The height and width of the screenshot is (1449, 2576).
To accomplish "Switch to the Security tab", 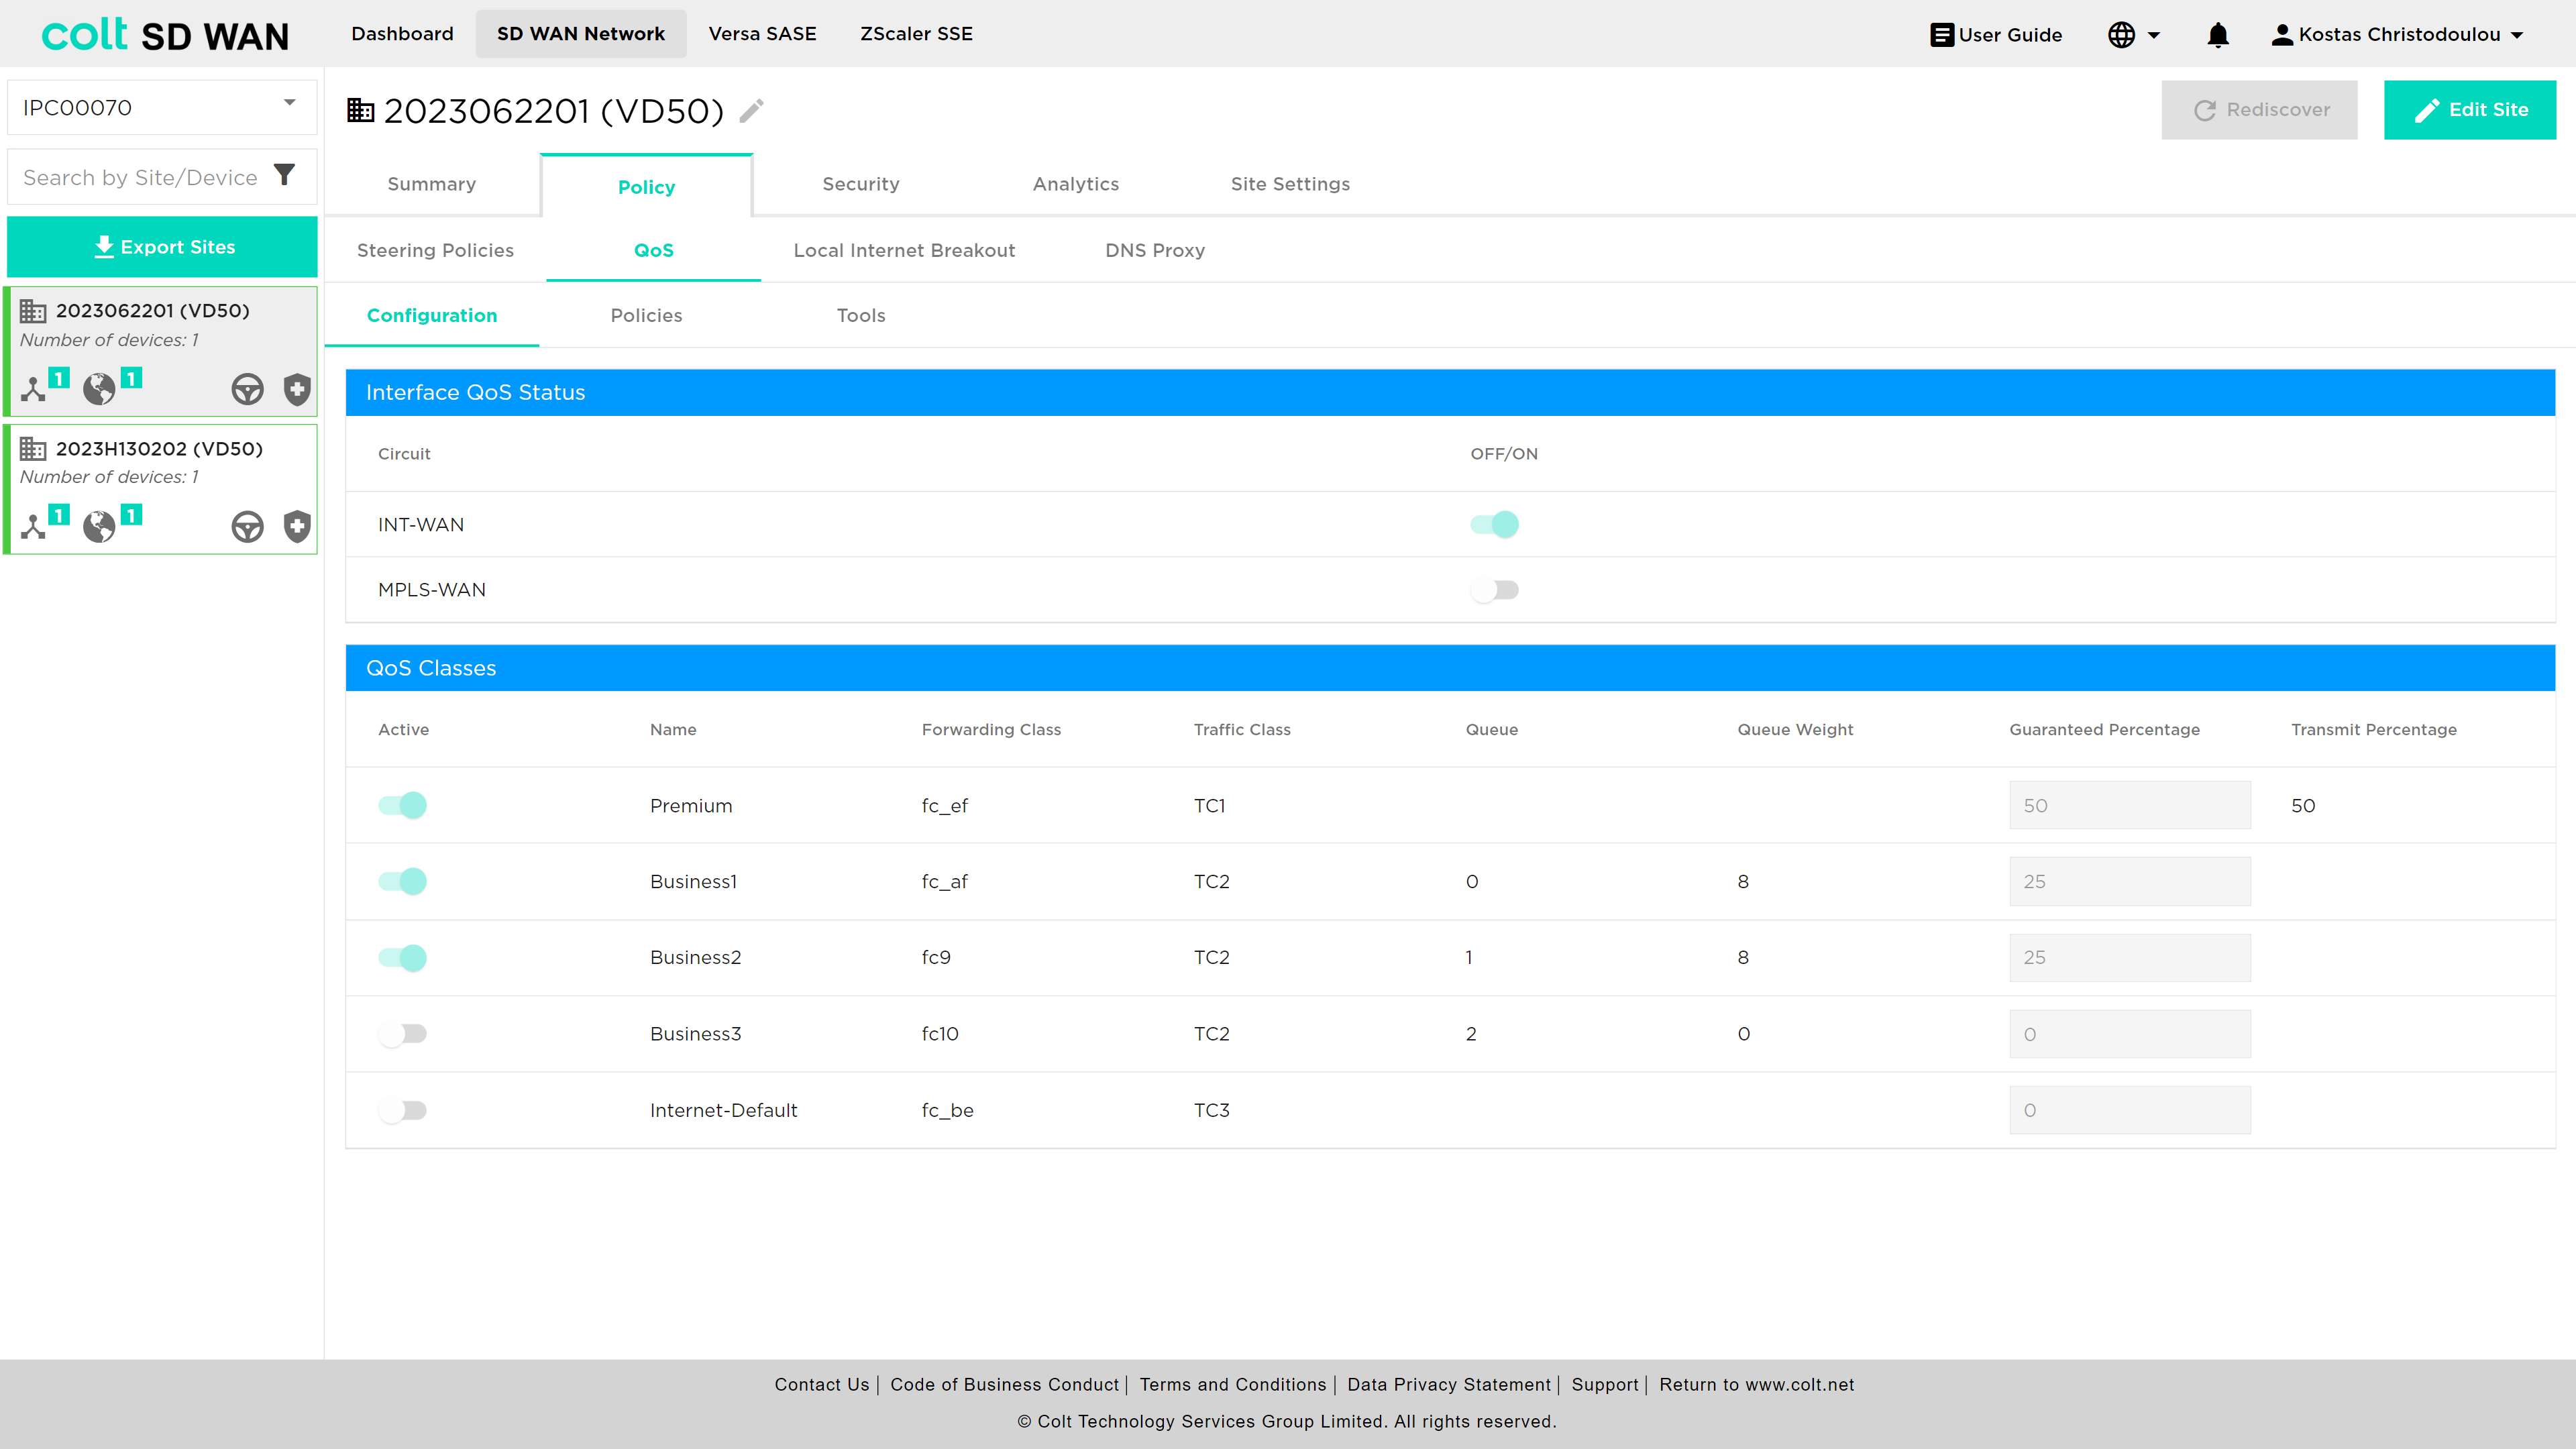I will pyautogui.click(x=861, y=184).
